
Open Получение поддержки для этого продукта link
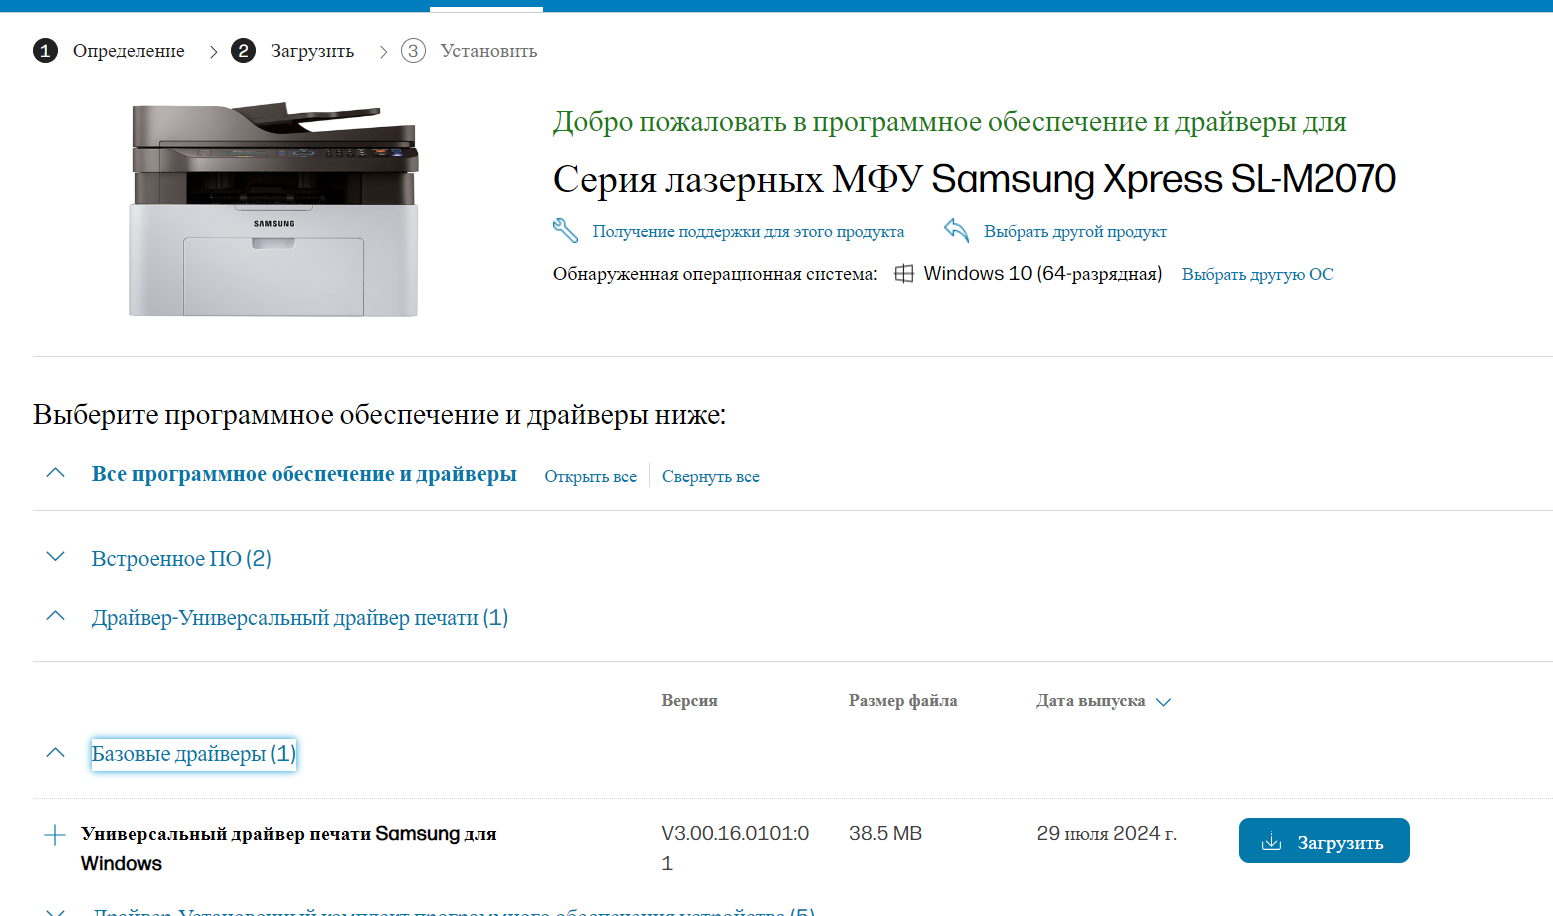pyautogui.click(x=748, y=231)
